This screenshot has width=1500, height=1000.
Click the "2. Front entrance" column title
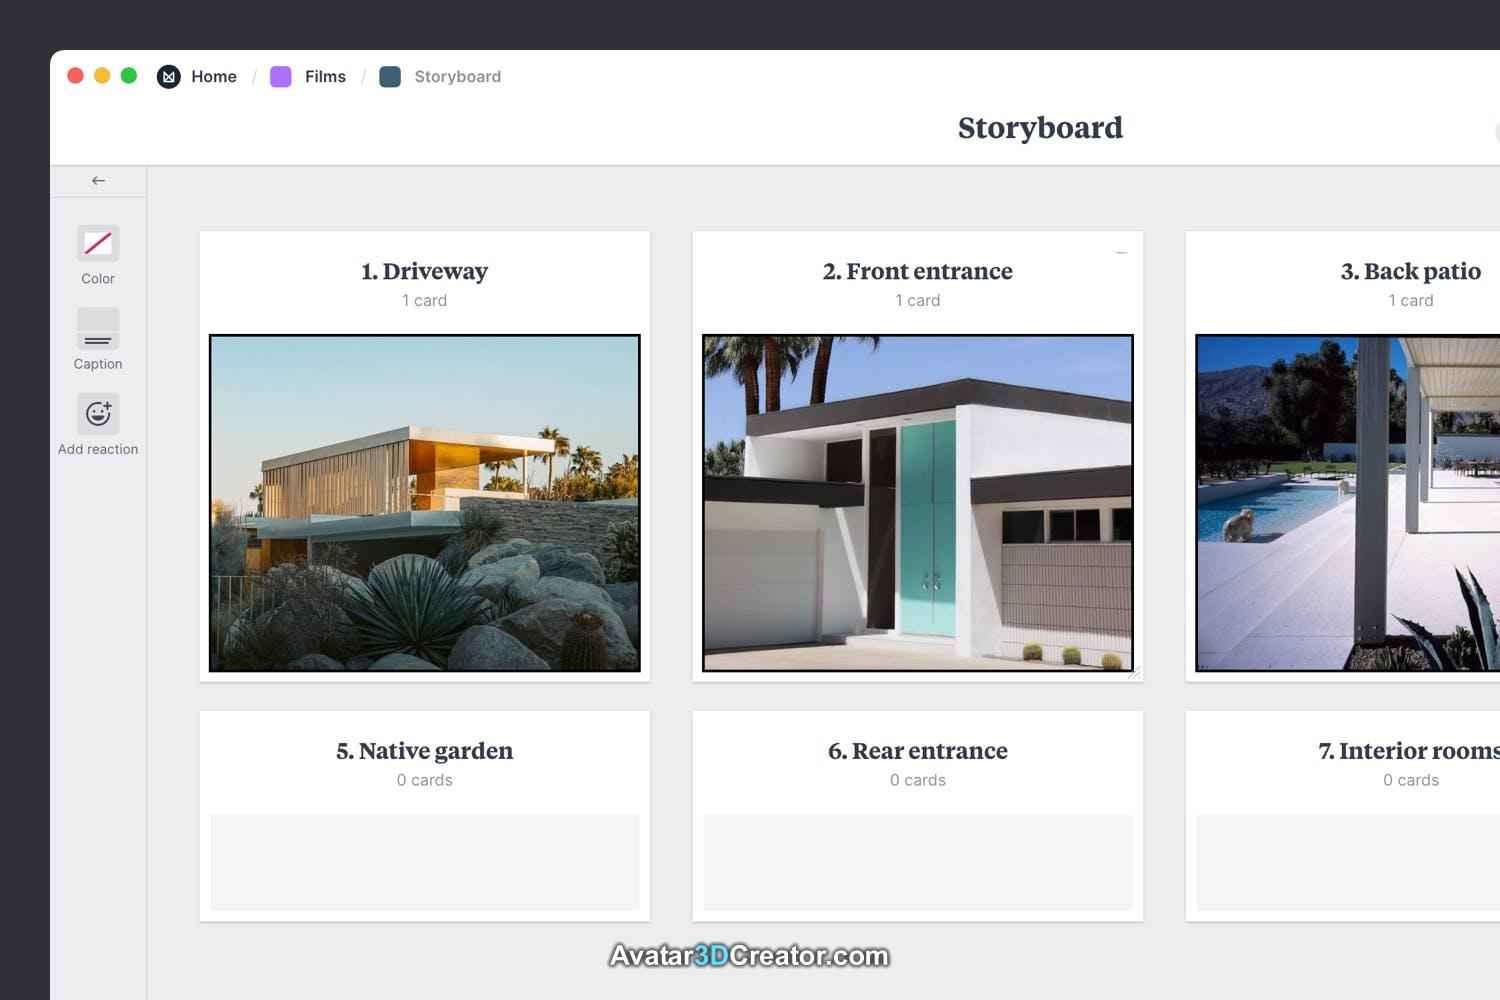click(918, 271)
